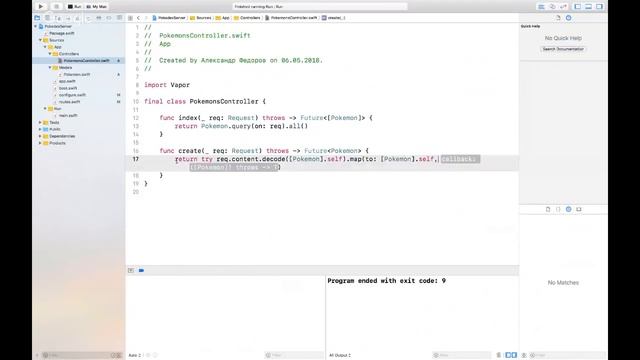640x360 pixels.
Task: Expand the Dependencies folder
Action: (40, 136)
